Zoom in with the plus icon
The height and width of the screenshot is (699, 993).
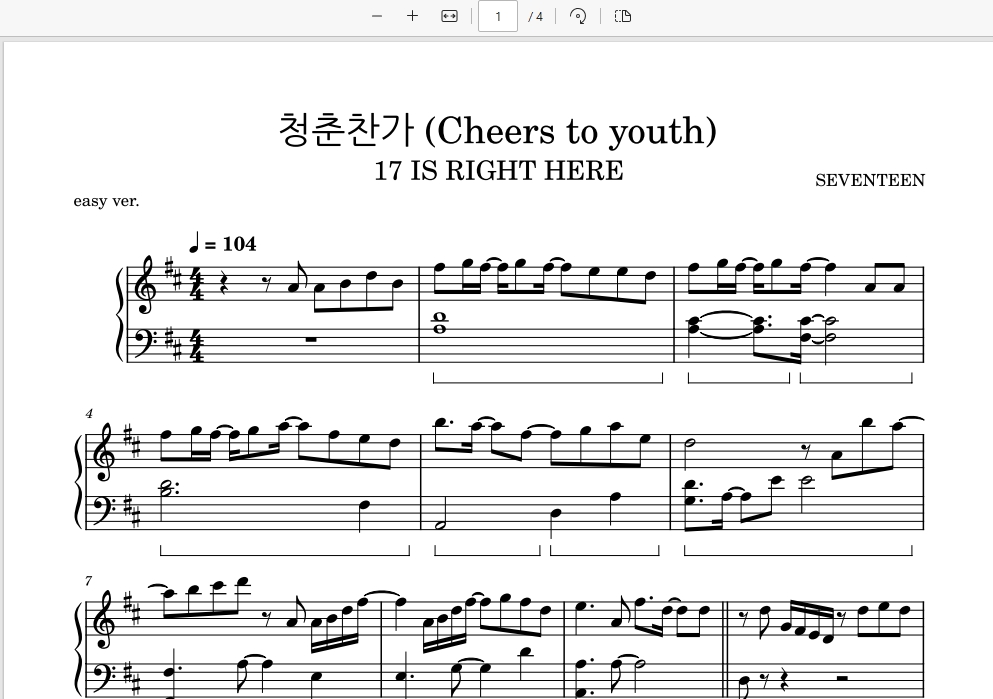[x=412, y=16]
